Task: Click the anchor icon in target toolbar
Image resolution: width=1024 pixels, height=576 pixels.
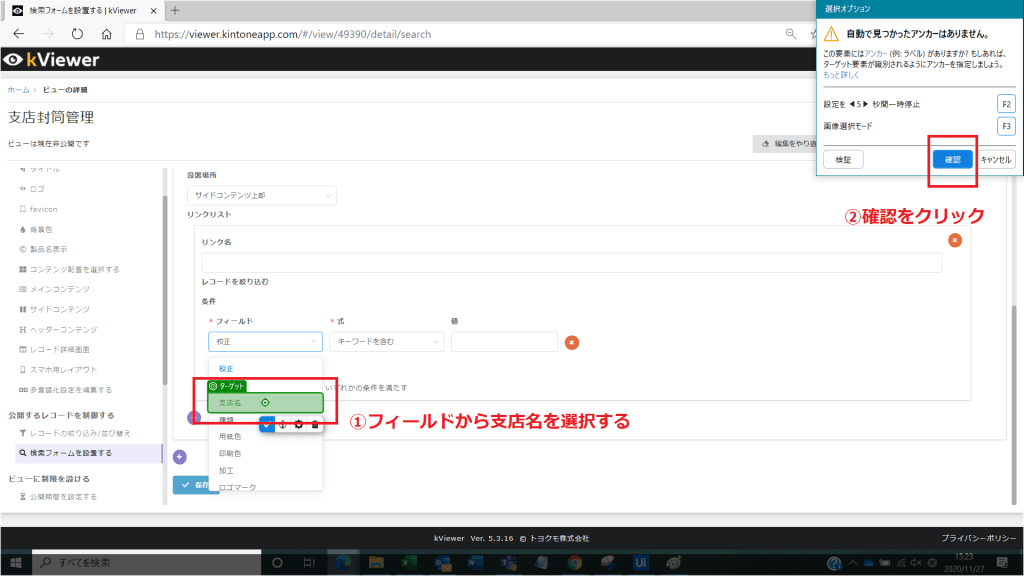Action: tap(282, 425)
